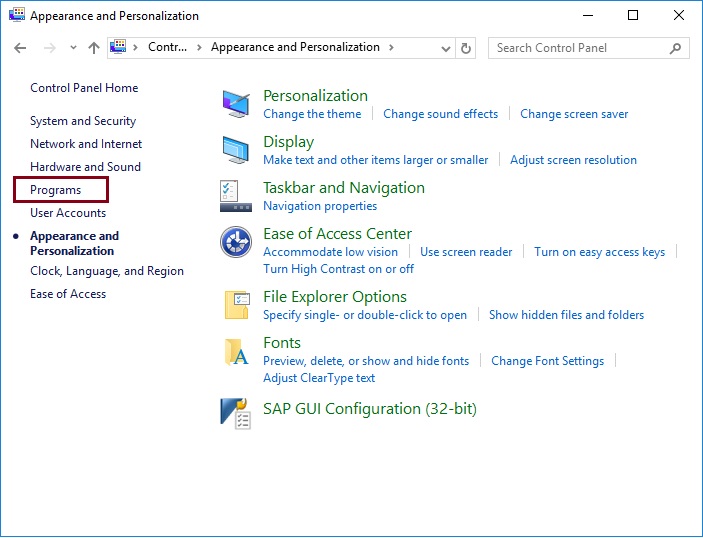Open the recent locations dropdown arrow
The image size is (703, 538).
coord(73,48)
